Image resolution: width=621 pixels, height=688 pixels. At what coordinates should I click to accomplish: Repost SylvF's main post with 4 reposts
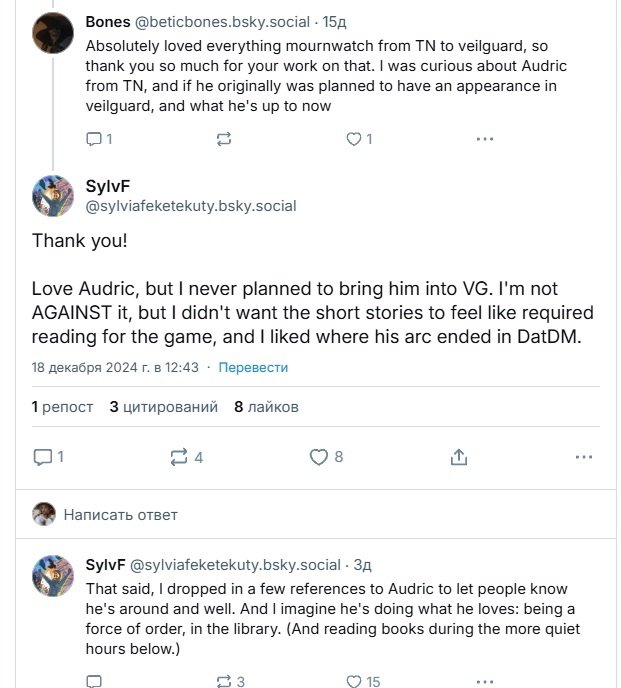coord(180,457)
